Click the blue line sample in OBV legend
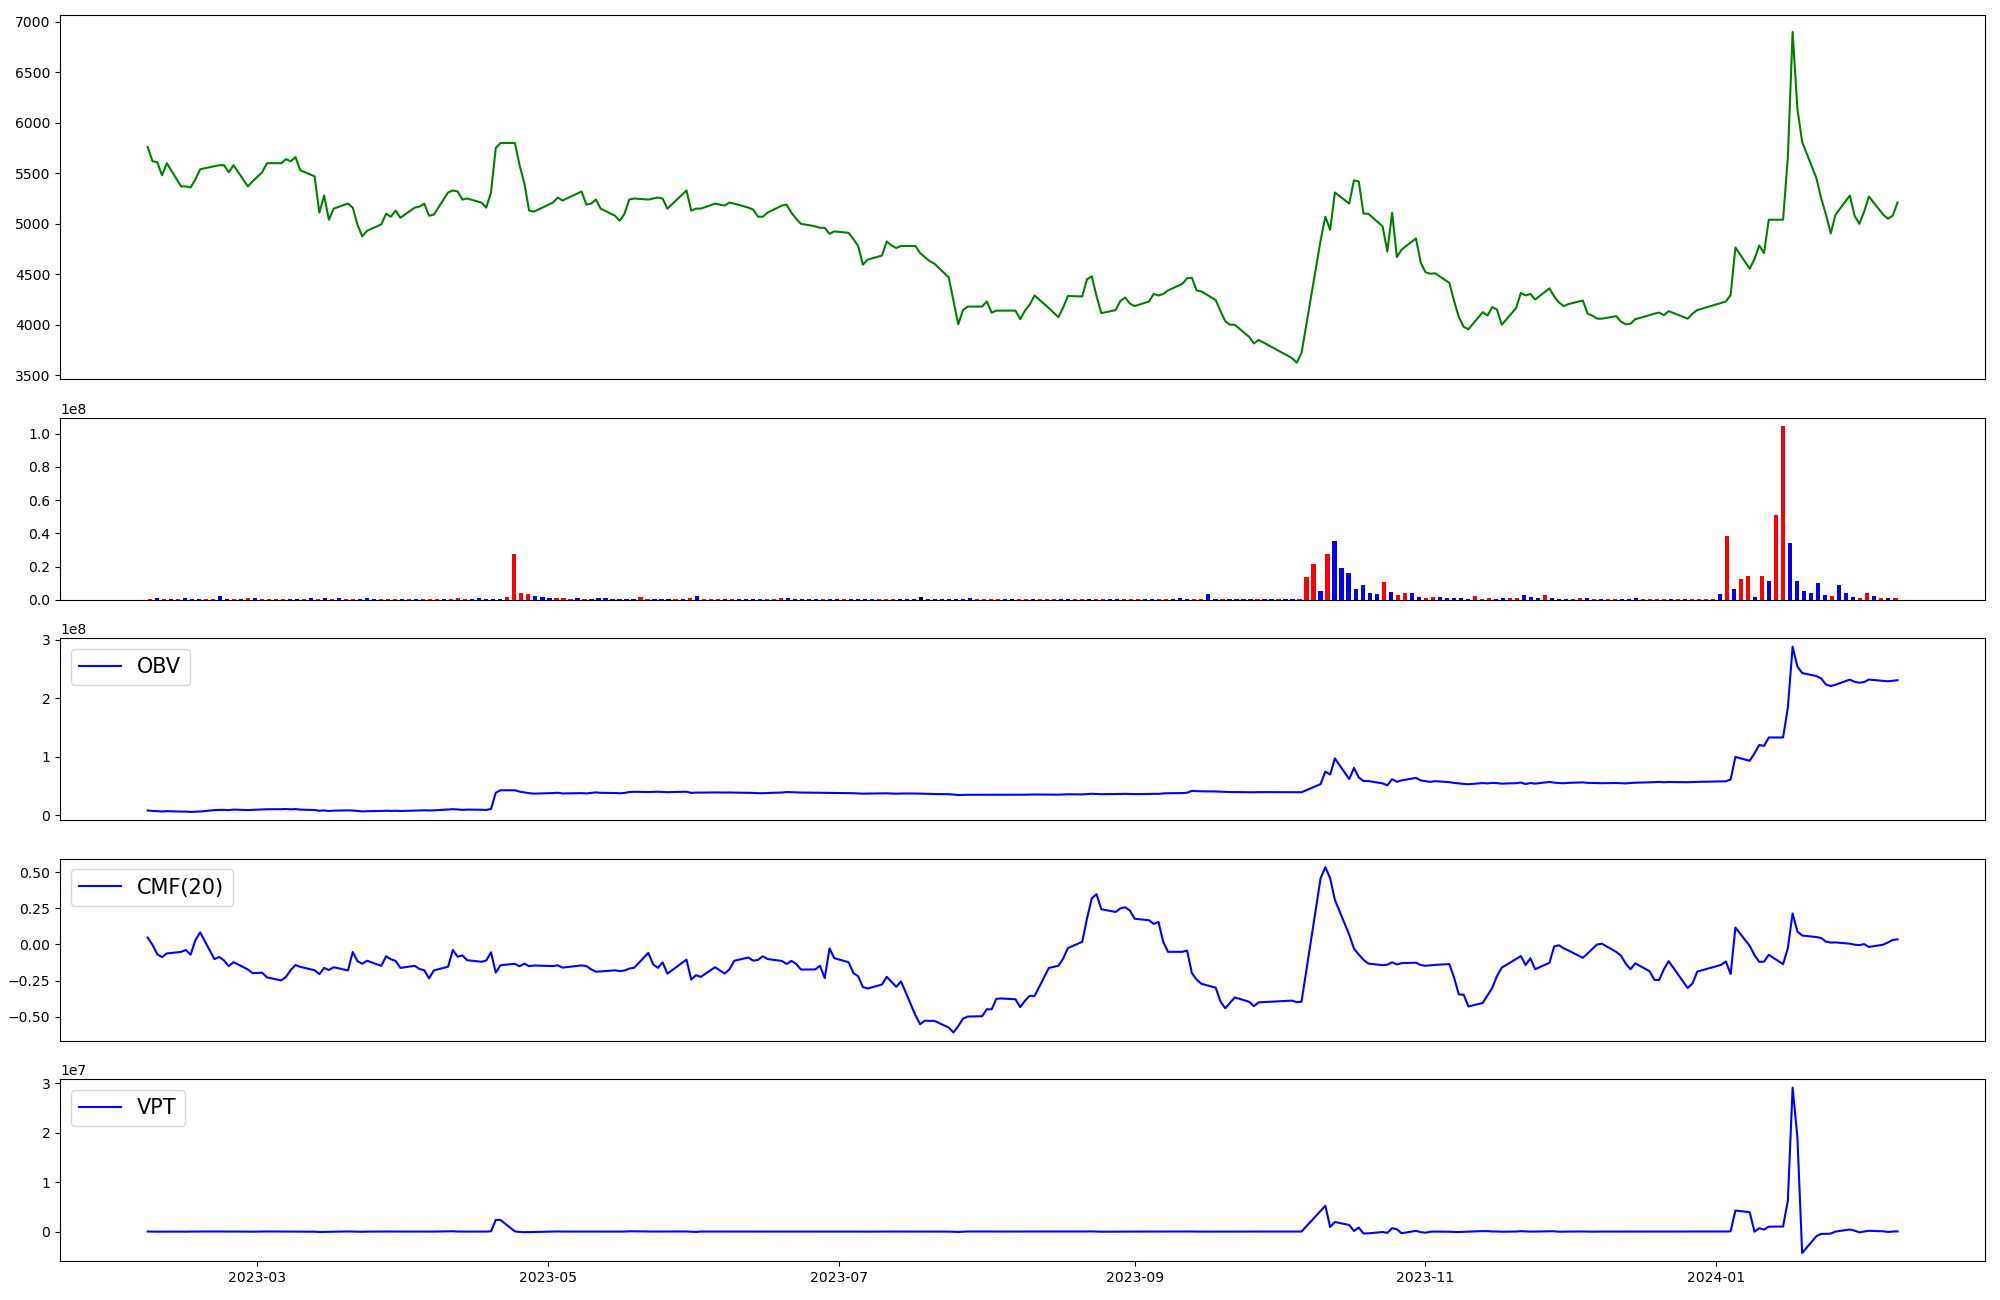 [x=100, y=667]
